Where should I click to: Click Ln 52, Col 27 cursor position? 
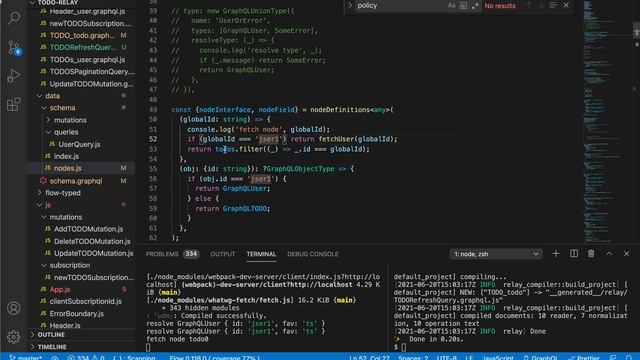(369, 357)
